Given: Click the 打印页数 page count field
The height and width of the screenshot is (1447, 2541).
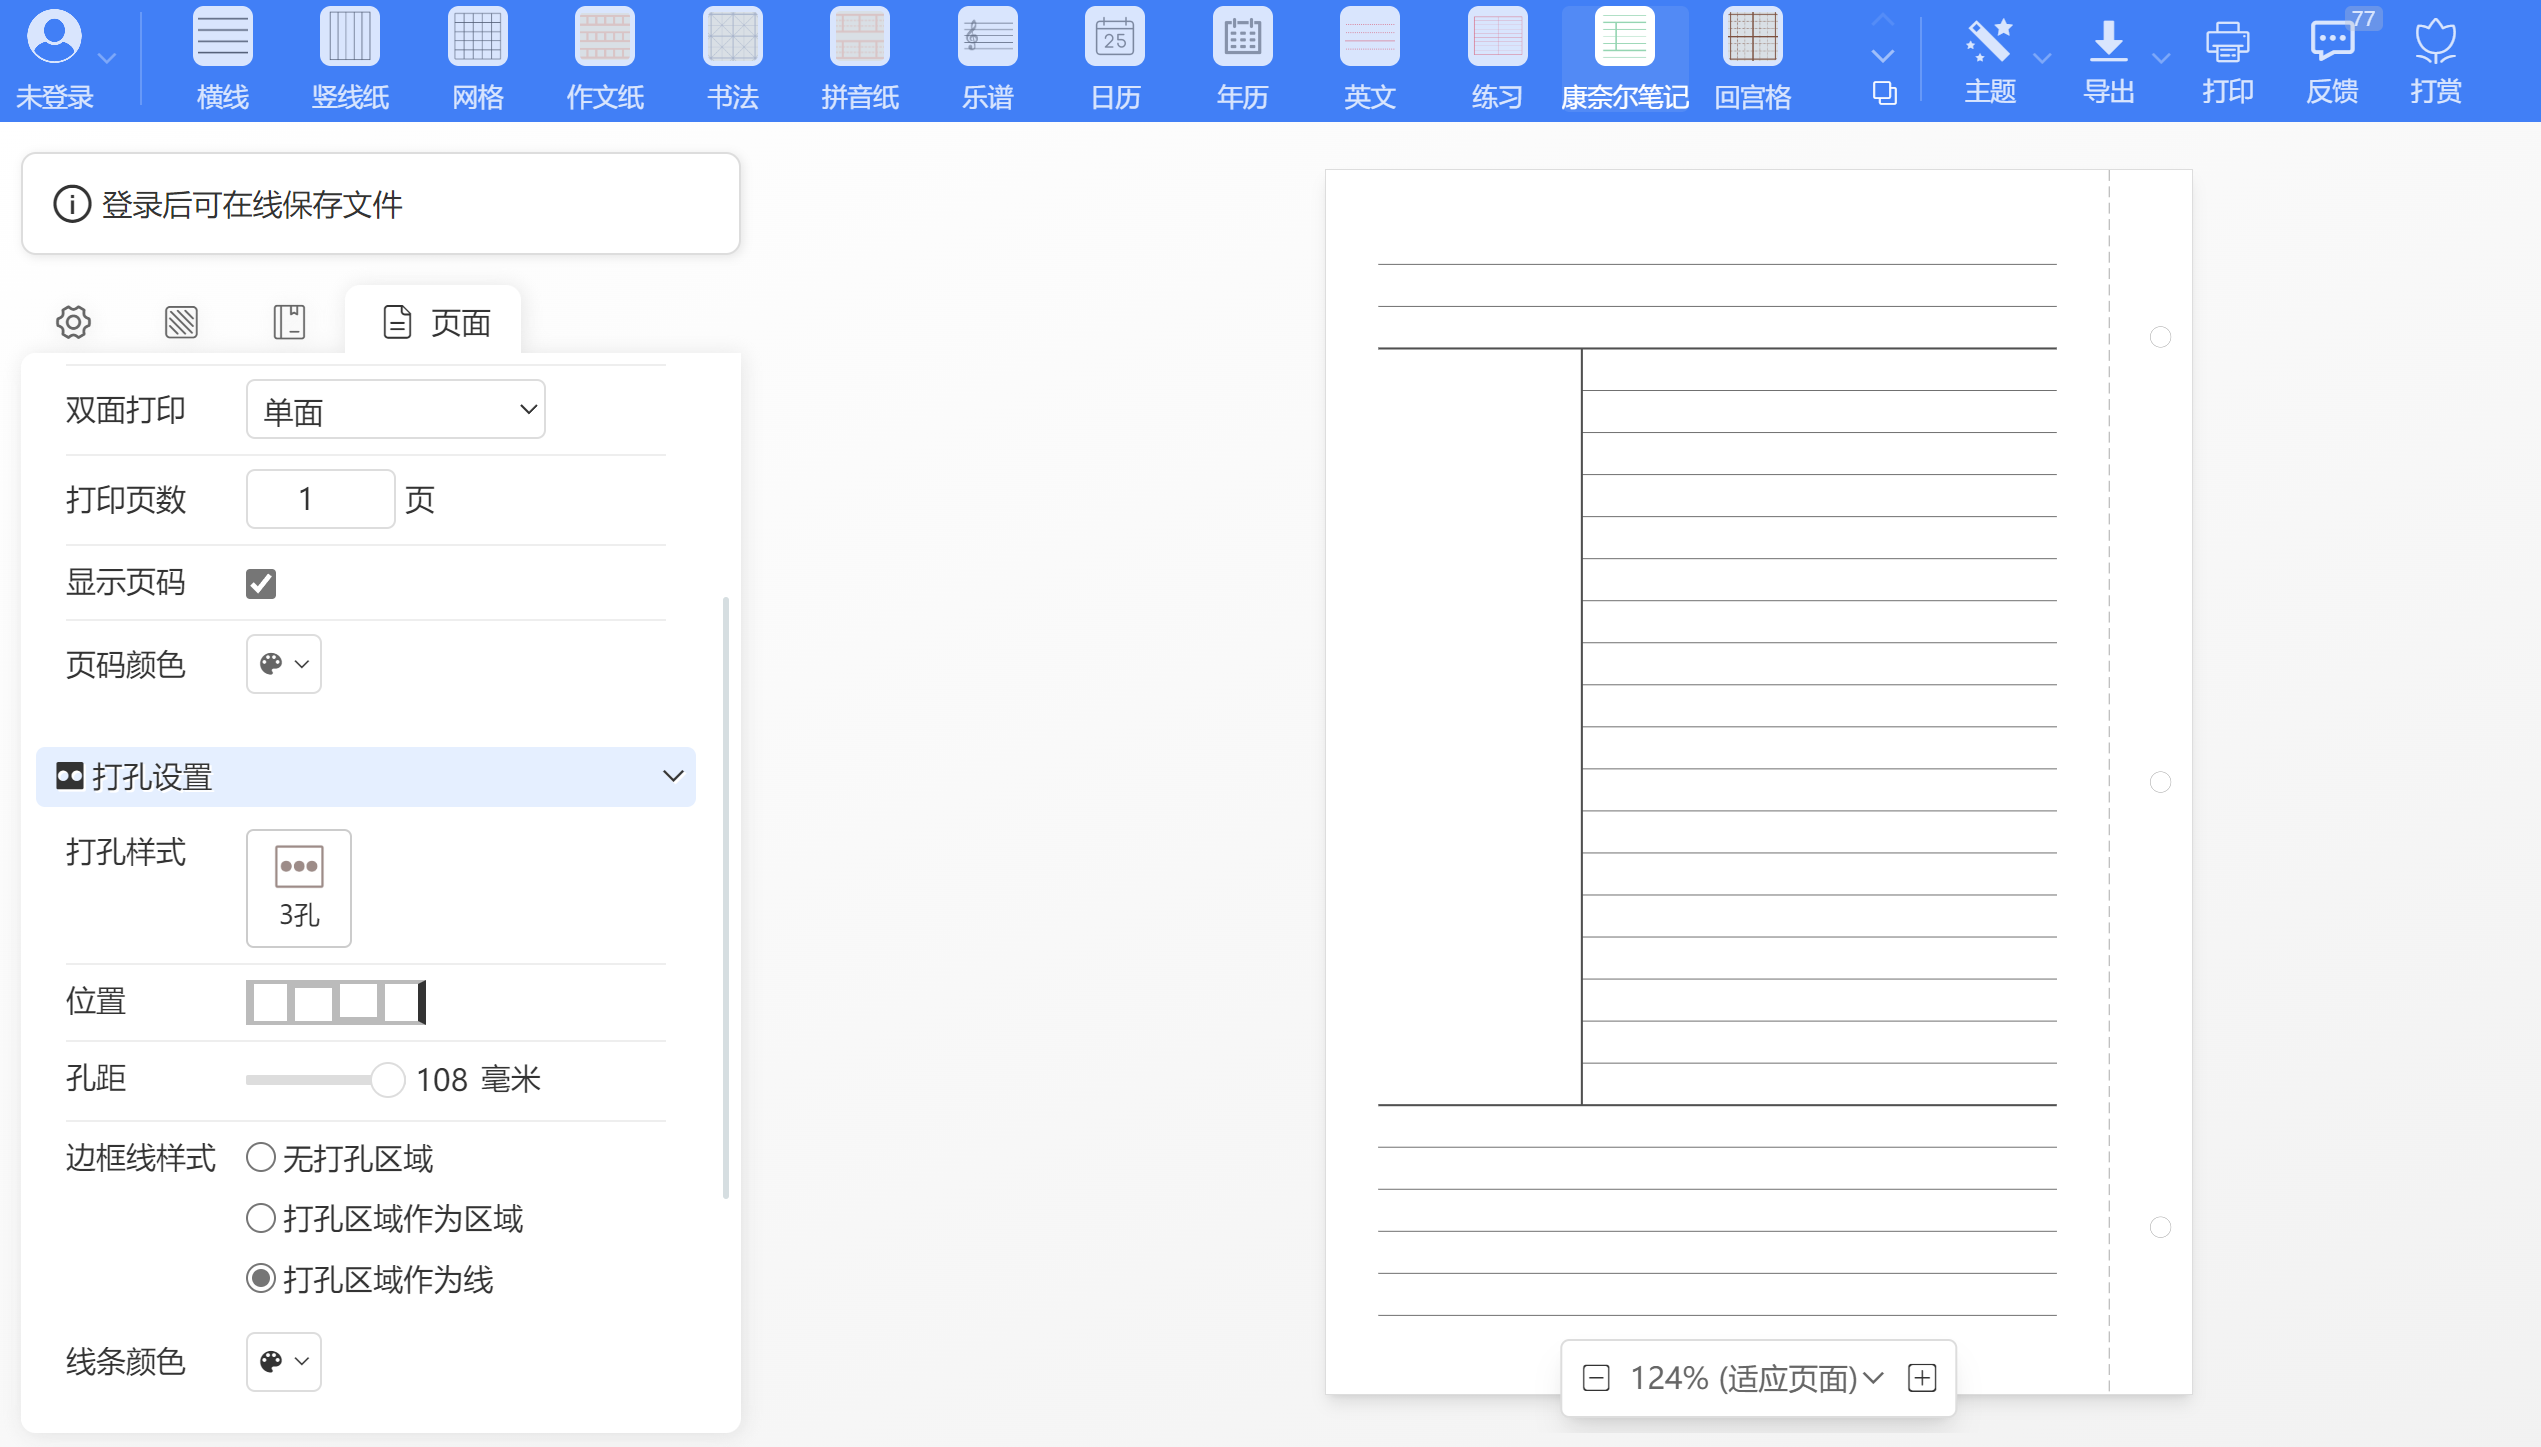Looking at the screenshot, I should coord(320,499).
